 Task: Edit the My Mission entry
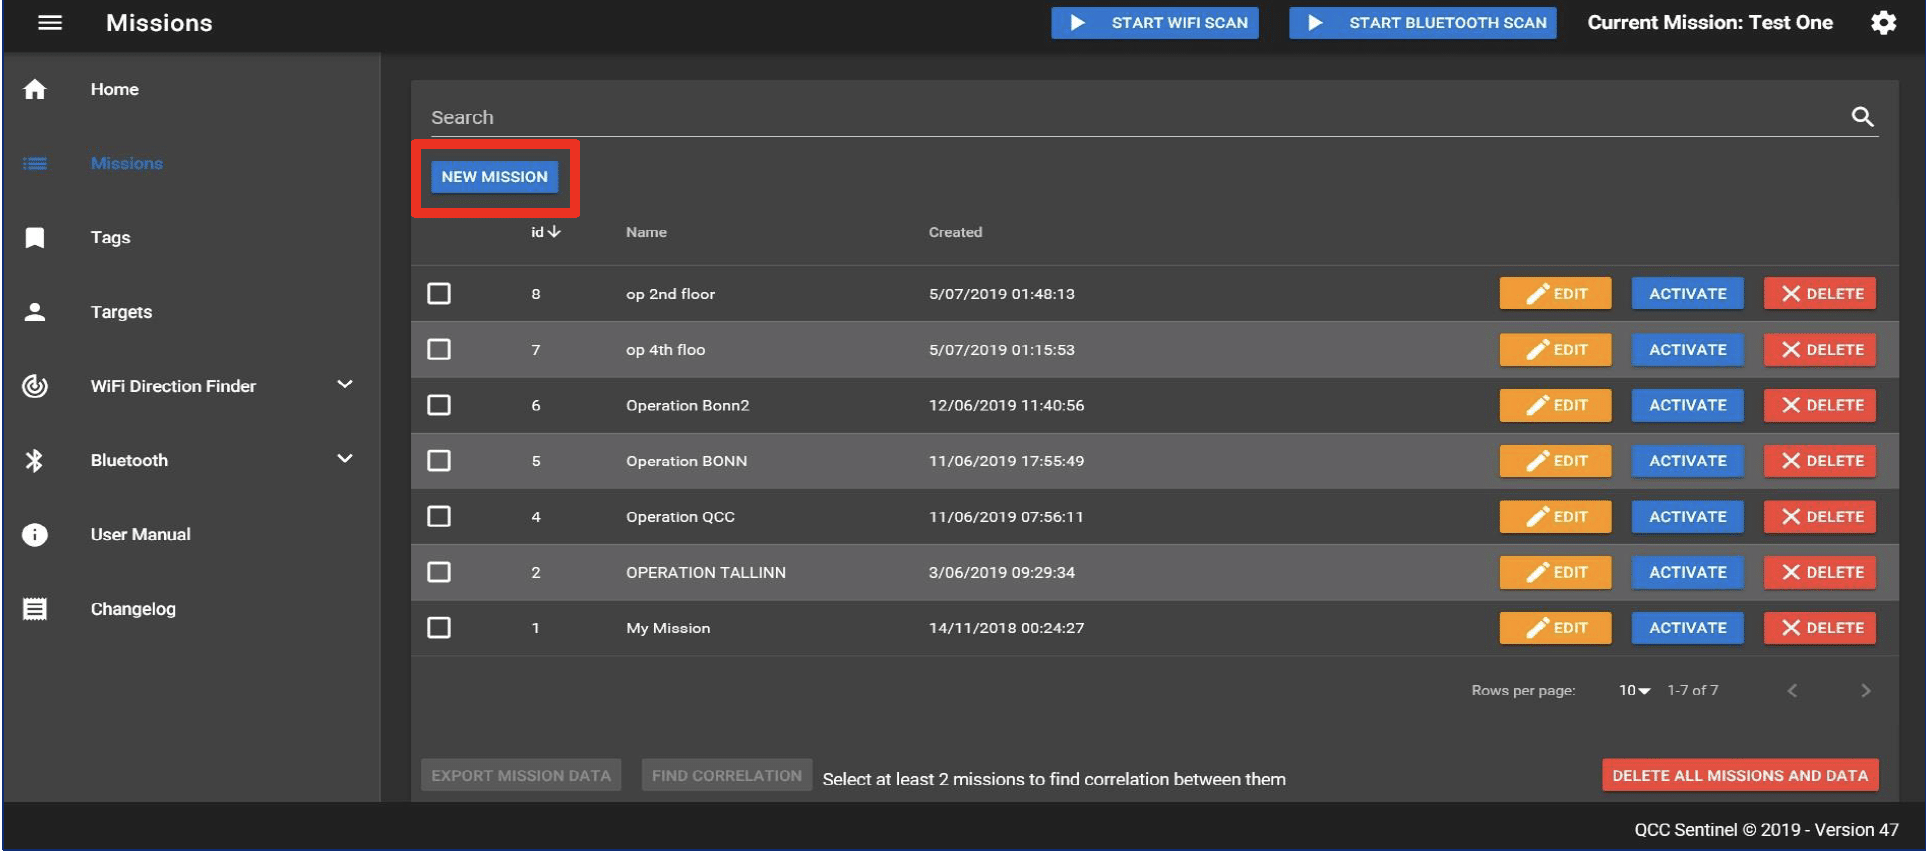tap(1555, 628)
